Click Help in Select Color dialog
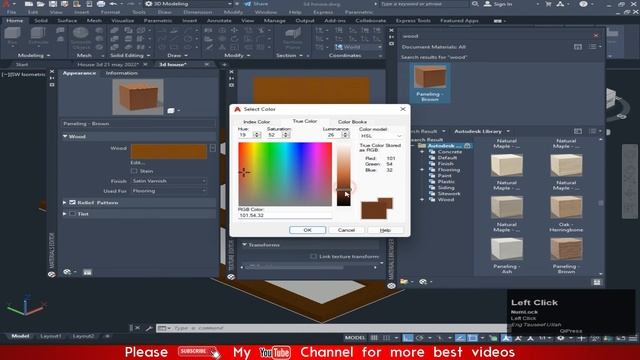This screenshot has height=360, width=640. [385, 230]
